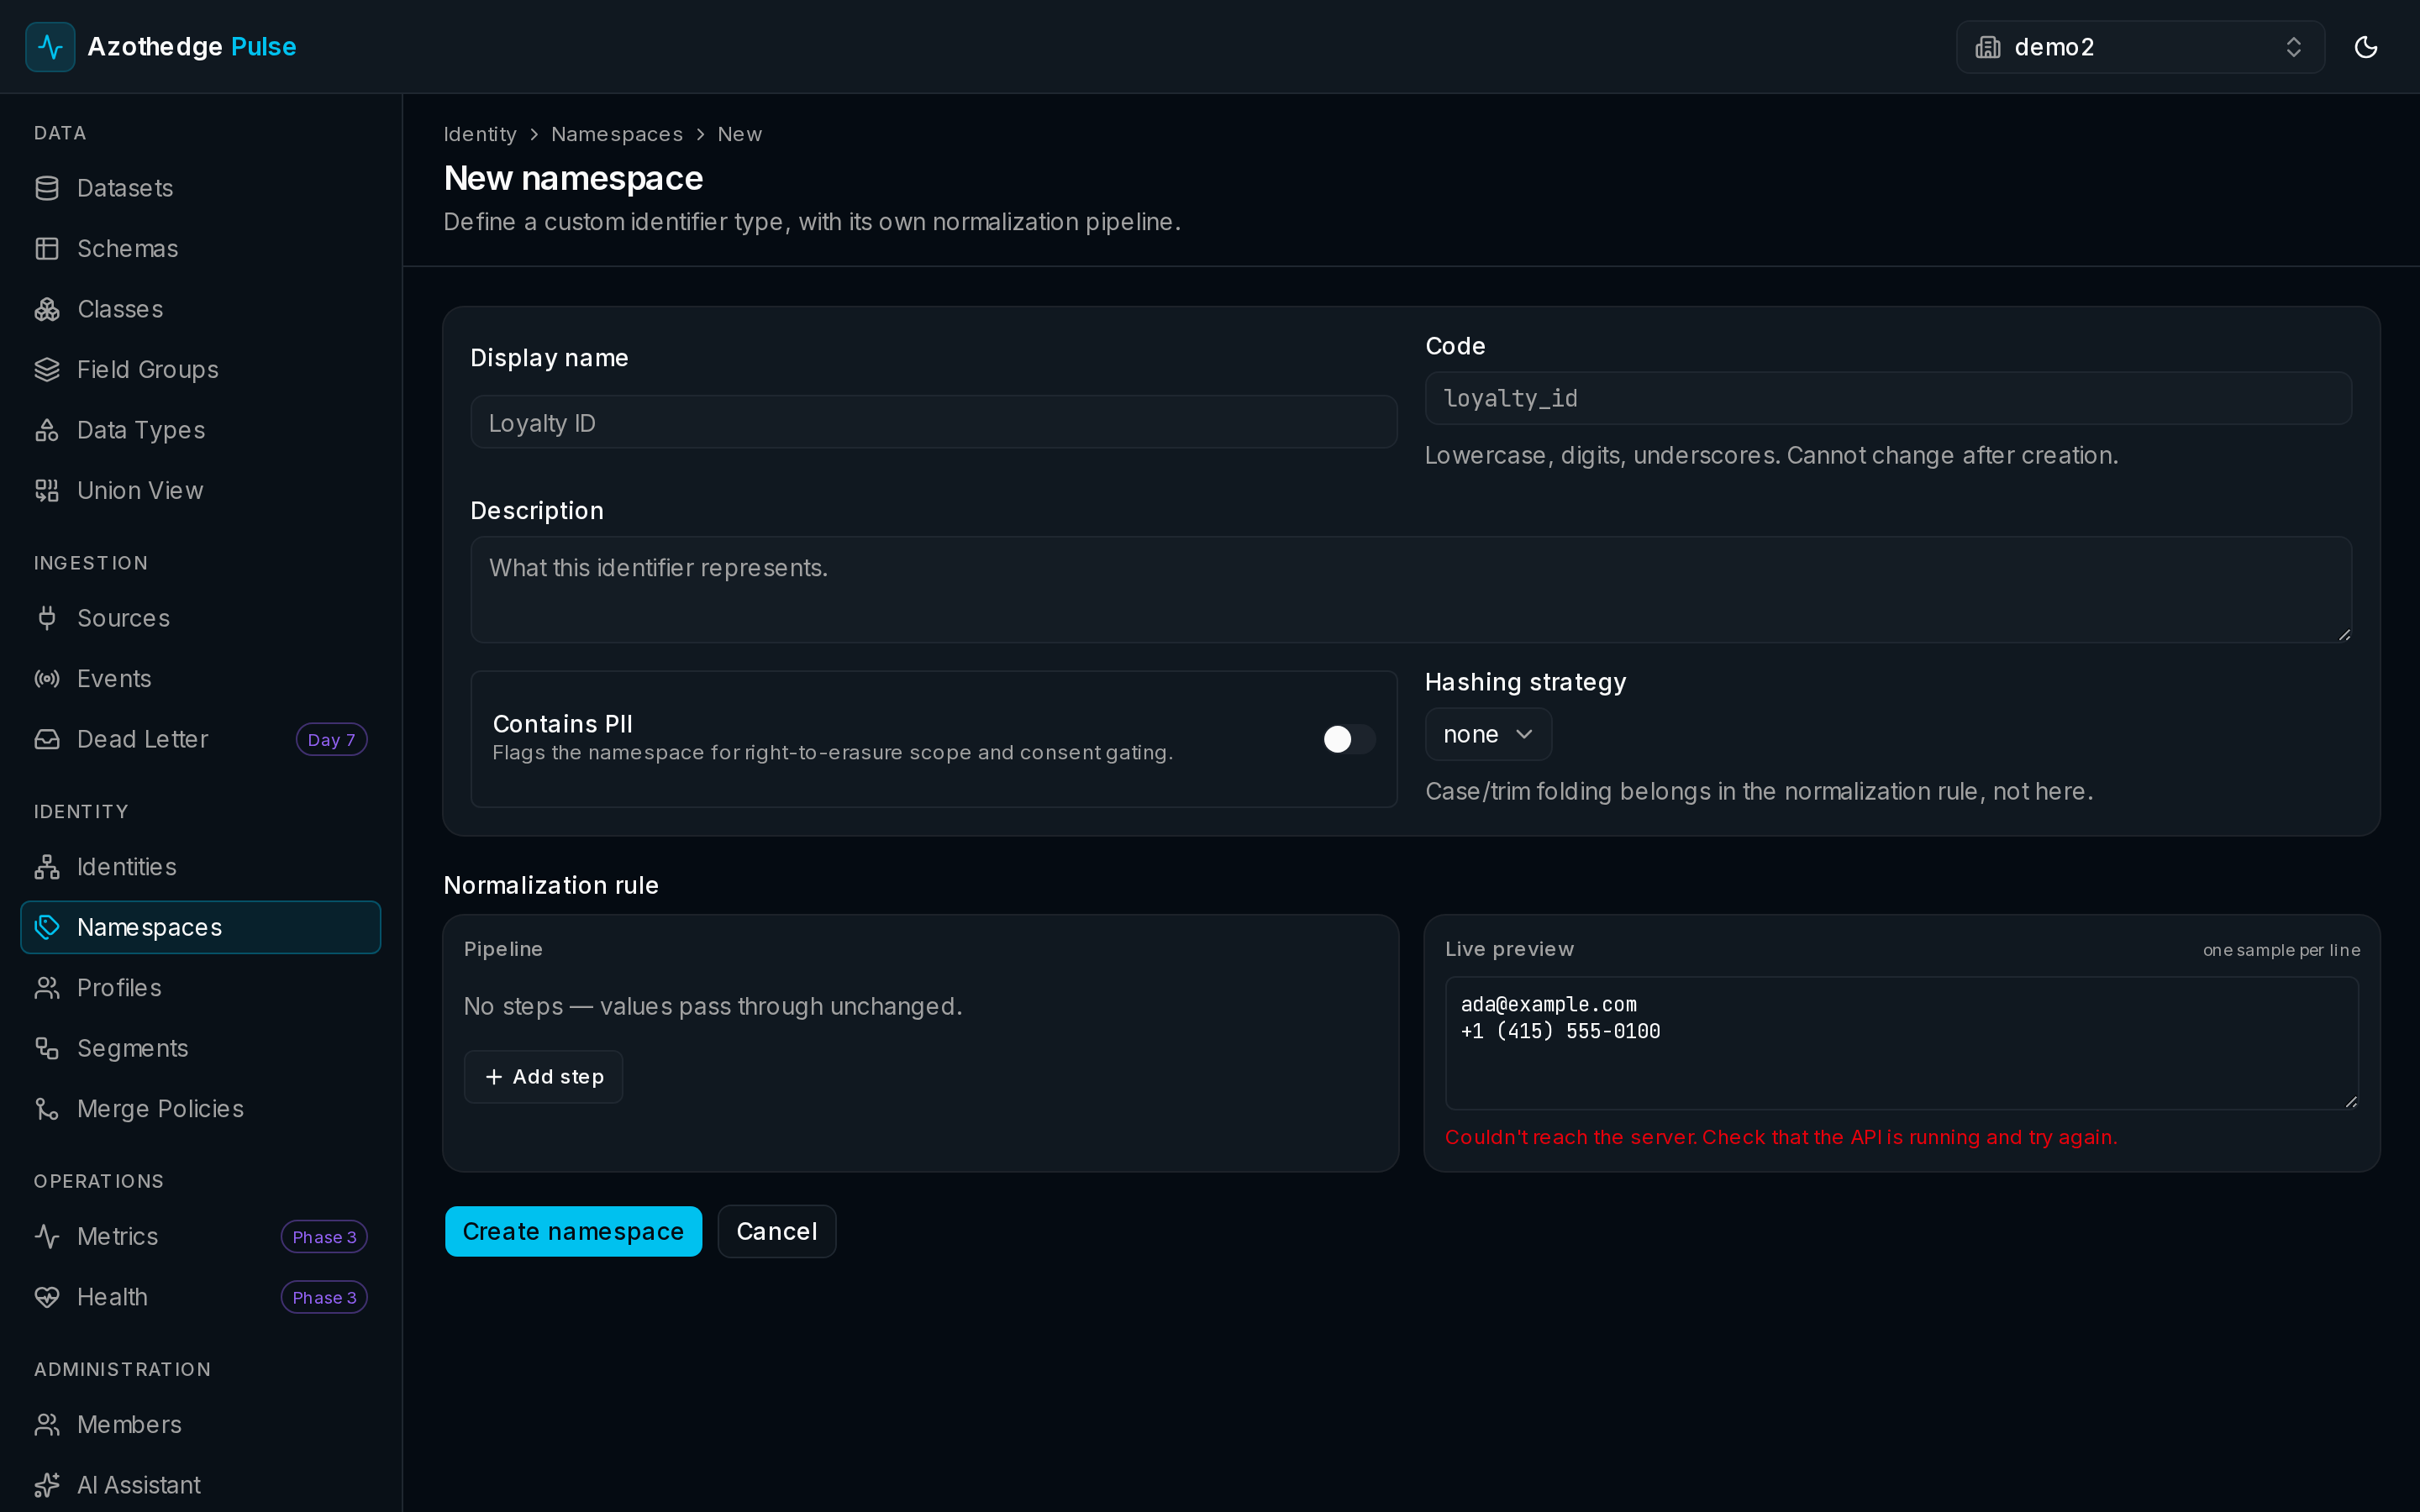Click Namespaces breadcrumb link
This screenshot has height=1512, width=2420.
tap(617, 134)
